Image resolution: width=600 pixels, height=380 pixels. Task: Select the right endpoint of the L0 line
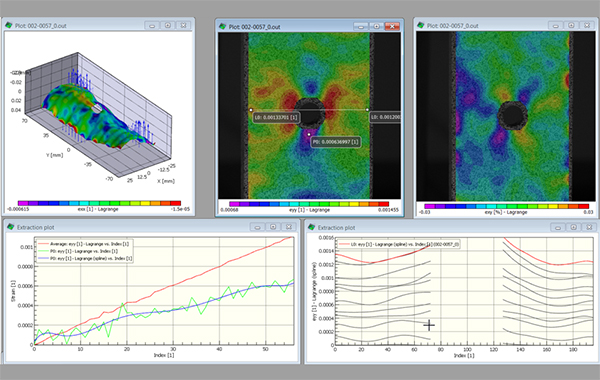click(367, 110)
